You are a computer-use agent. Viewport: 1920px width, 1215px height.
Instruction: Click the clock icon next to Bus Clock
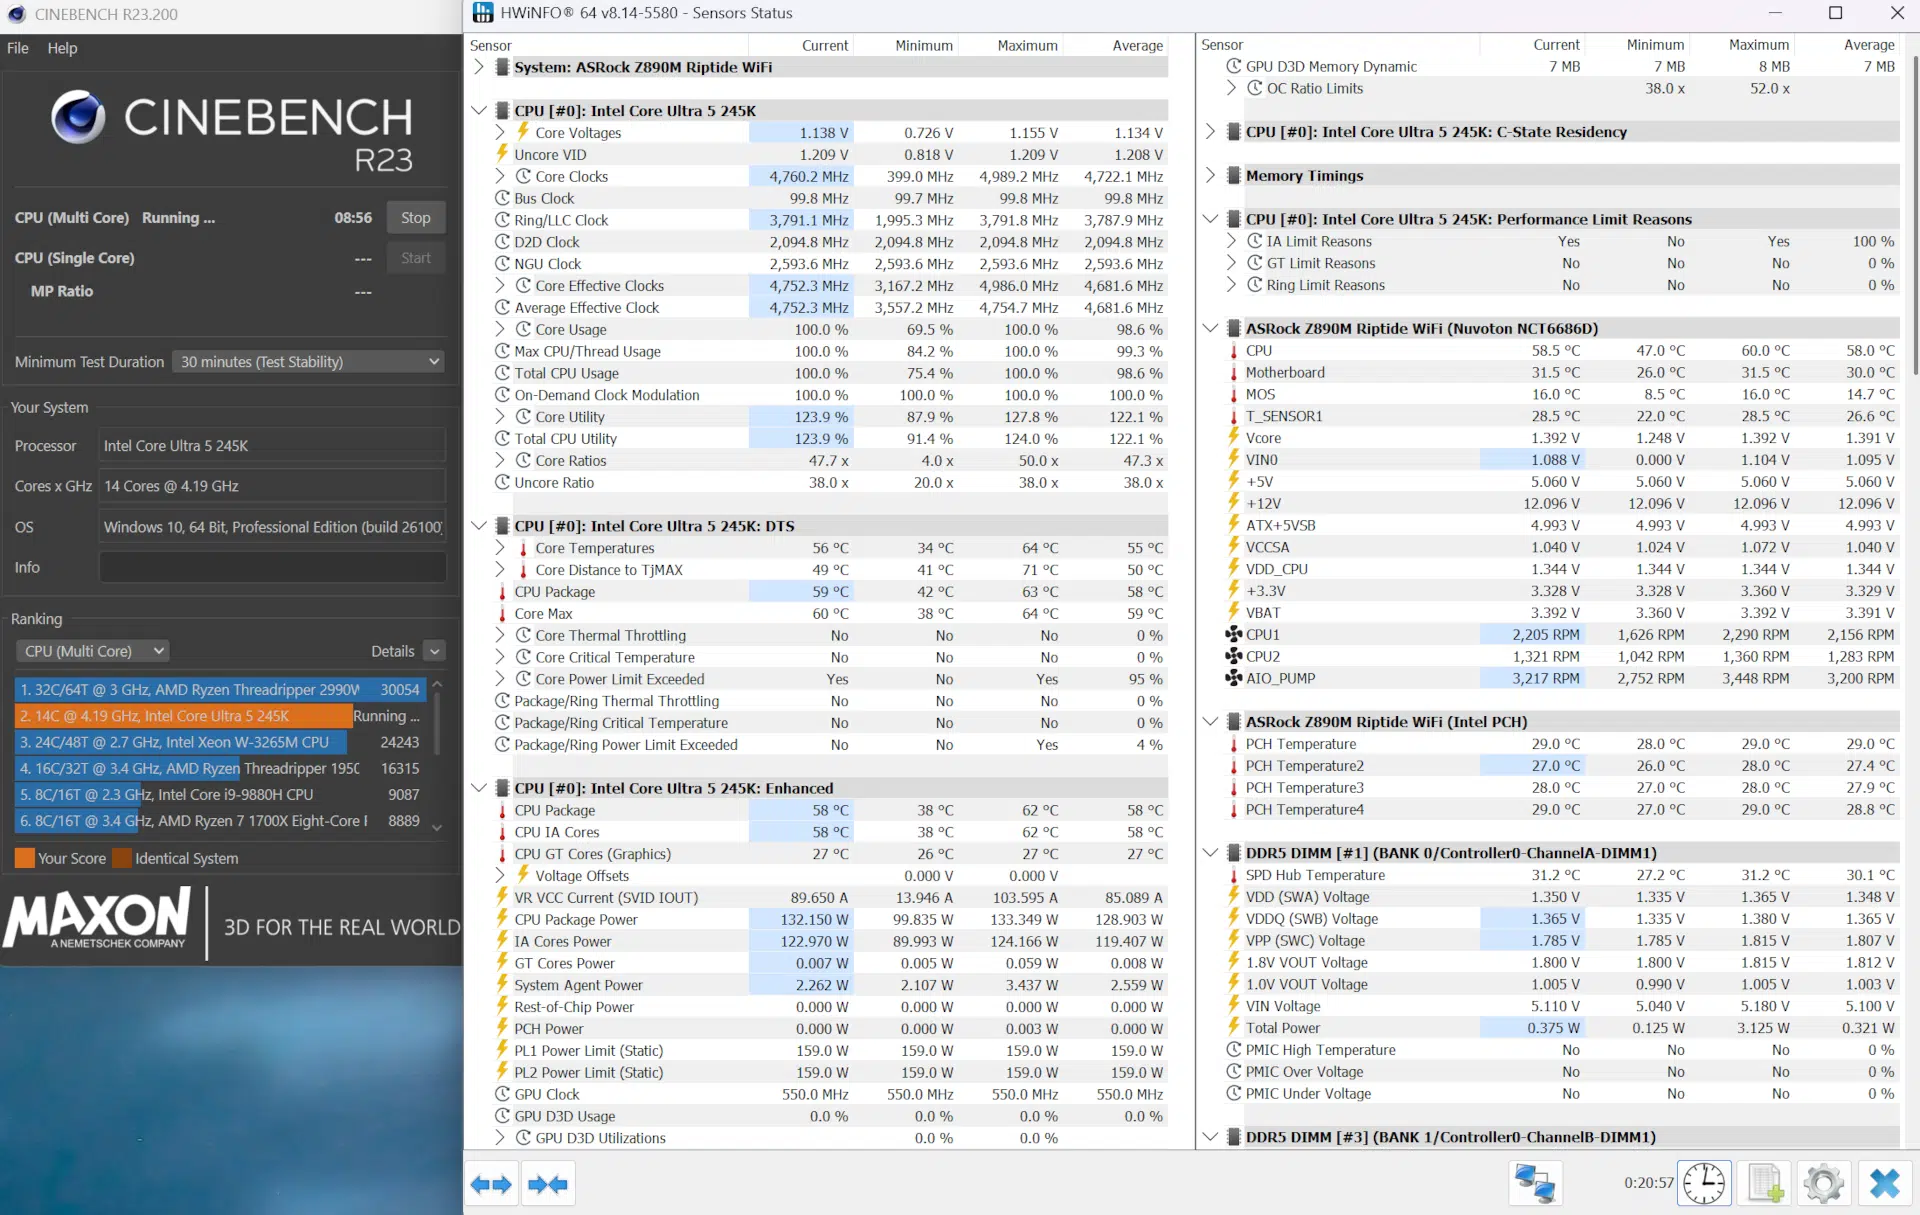pos(502,198)
